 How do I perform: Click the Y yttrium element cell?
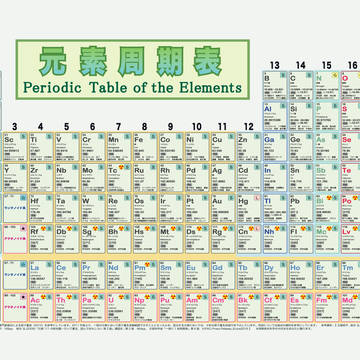(x=15, y=178)
